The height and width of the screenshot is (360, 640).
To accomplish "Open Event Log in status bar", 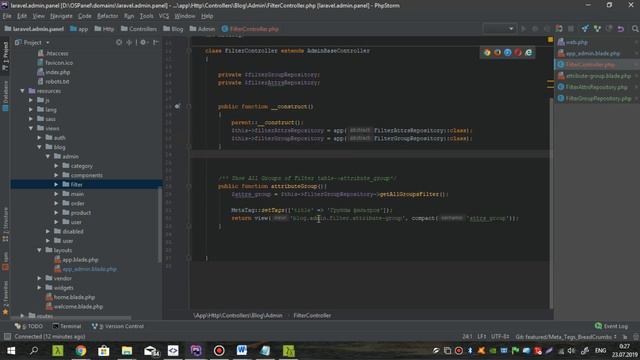I will pos(611,326).
